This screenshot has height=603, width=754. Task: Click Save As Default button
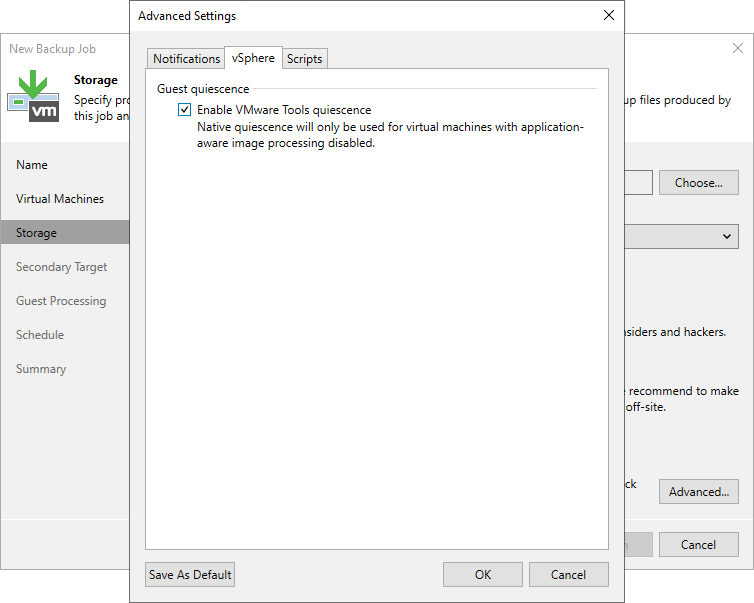pos(190,575)
